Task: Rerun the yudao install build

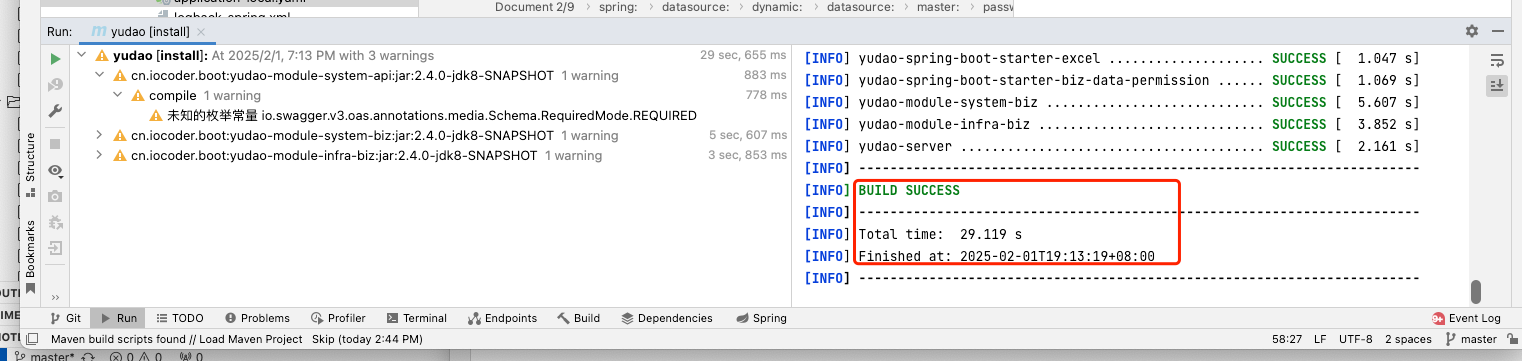Action: (x=55, y=59)
